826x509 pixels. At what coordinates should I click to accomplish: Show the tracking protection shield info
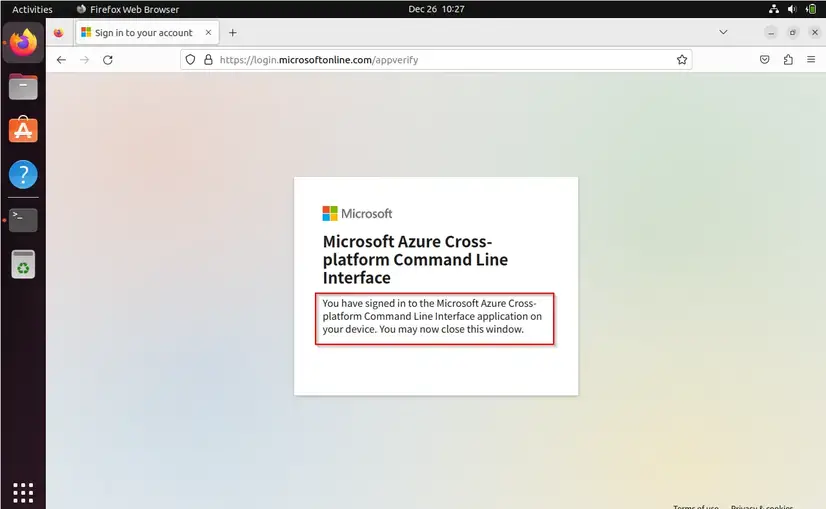(x=190, y=60)
